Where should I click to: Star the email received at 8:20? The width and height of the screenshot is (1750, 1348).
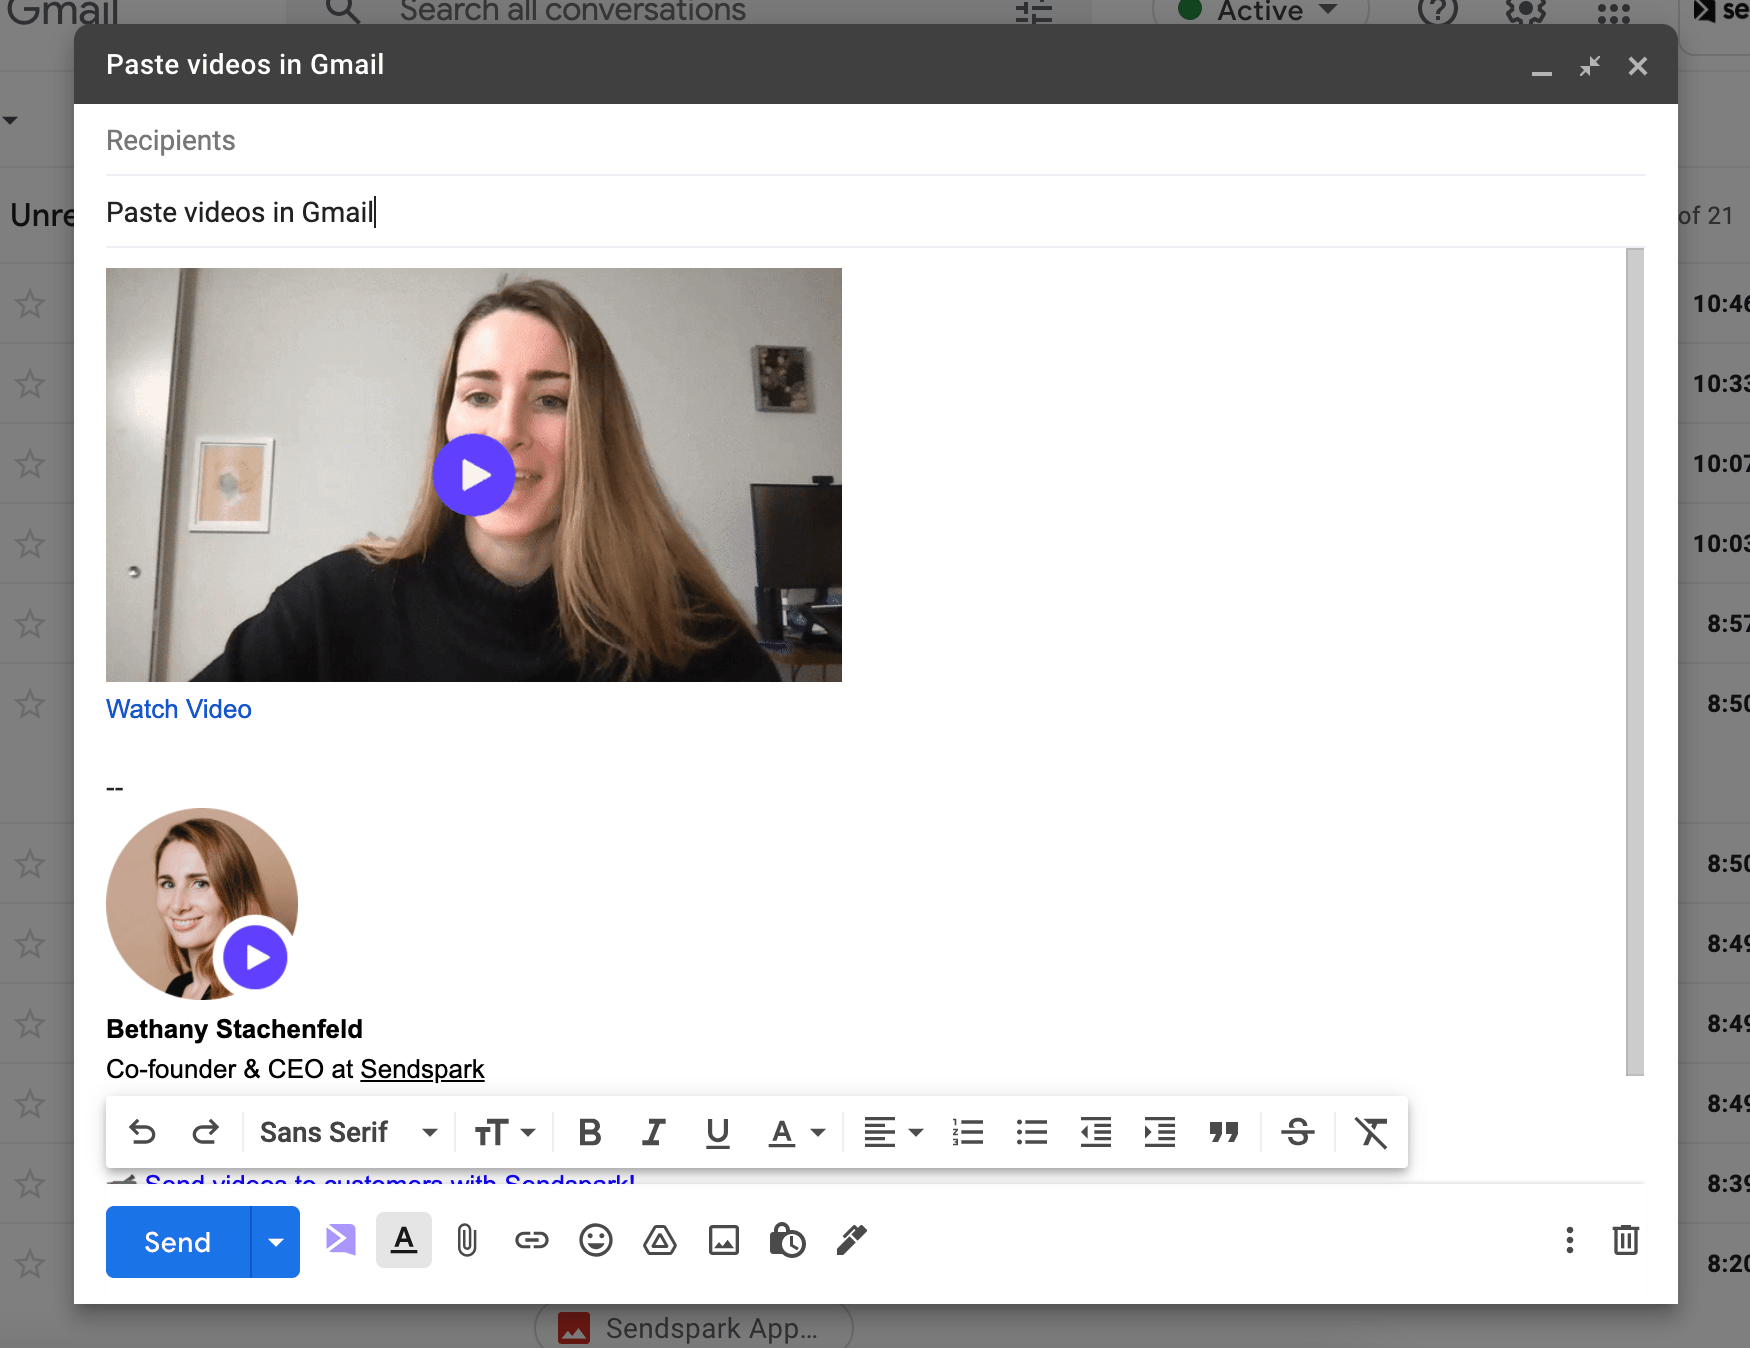(x=30, y=1264)
